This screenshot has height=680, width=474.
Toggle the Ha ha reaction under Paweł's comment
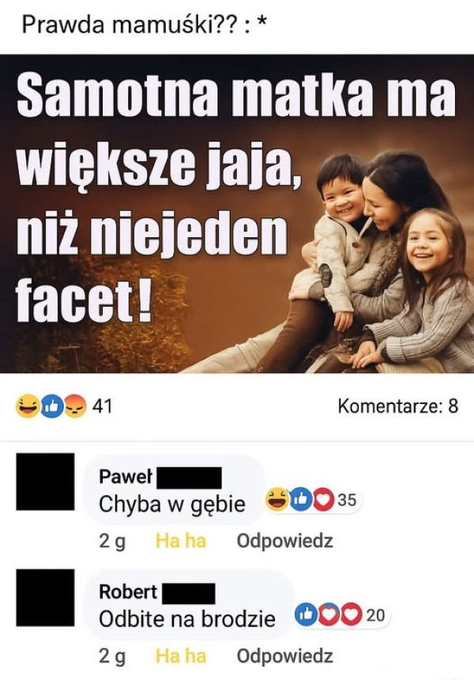tap(181, 541)
